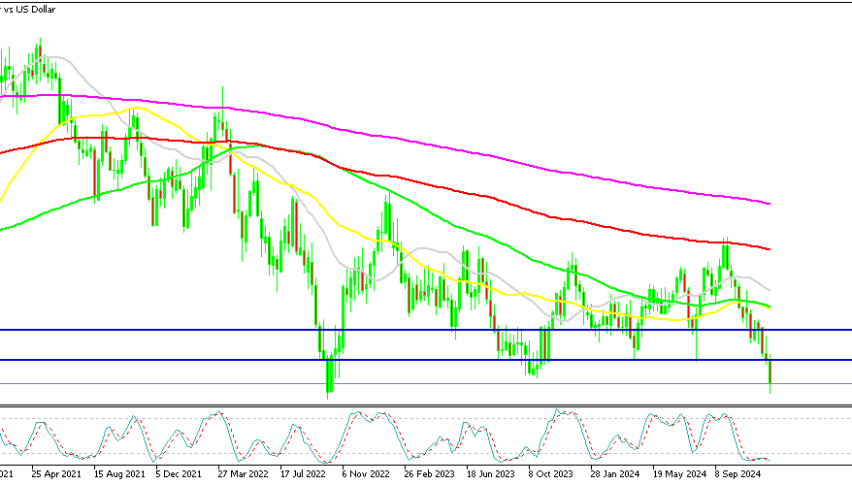Click the '25 Apr 2021' date label
The height and width of the screenshot is (485, 852).
pos(56,474)
